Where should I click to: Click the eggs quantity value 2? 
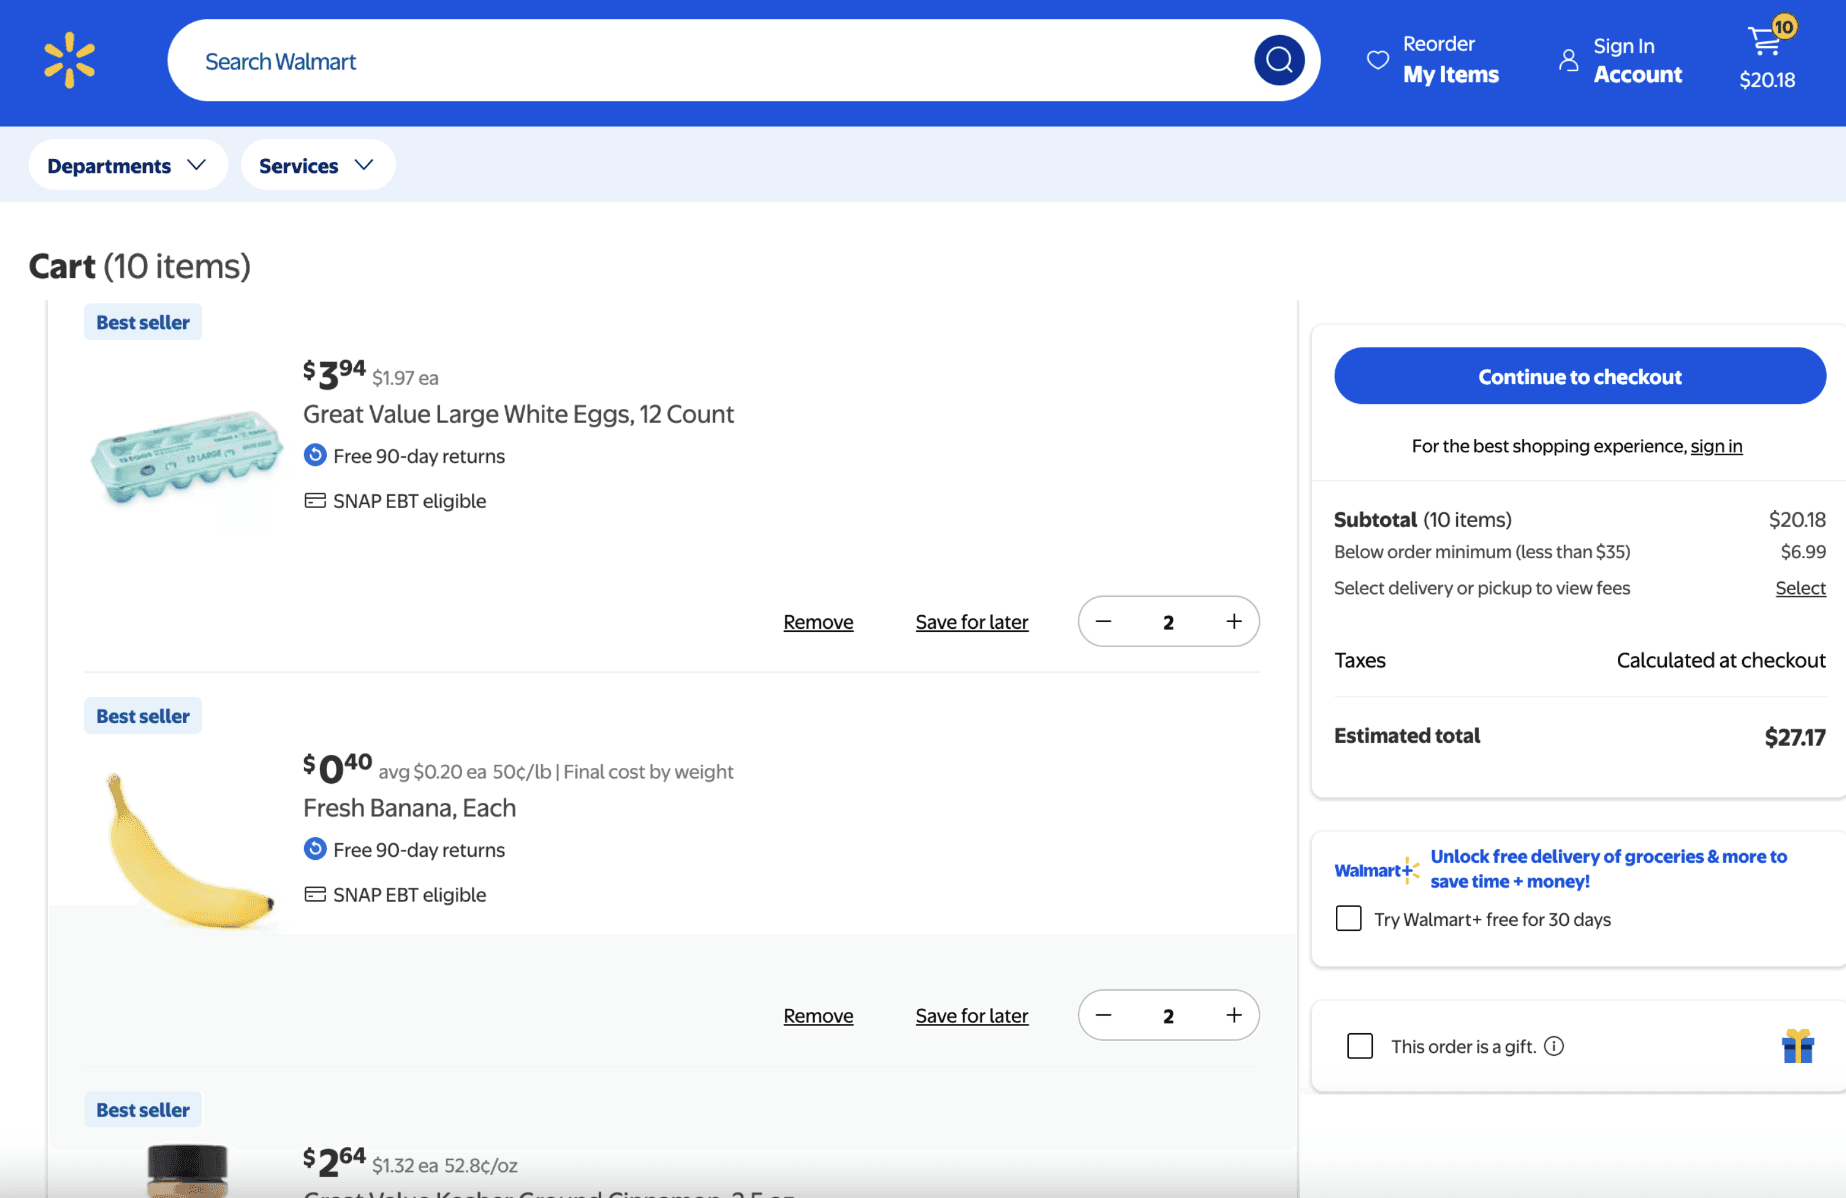coord(1168,622)
